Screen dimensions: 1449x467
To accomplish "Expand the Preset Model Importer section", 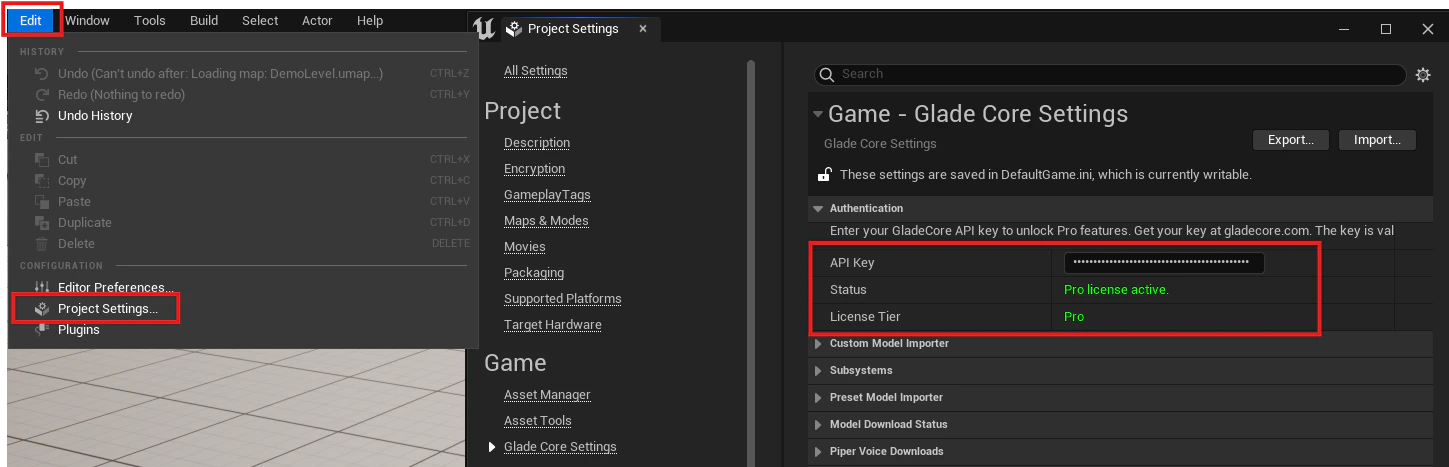I will (x=818, y=398).
